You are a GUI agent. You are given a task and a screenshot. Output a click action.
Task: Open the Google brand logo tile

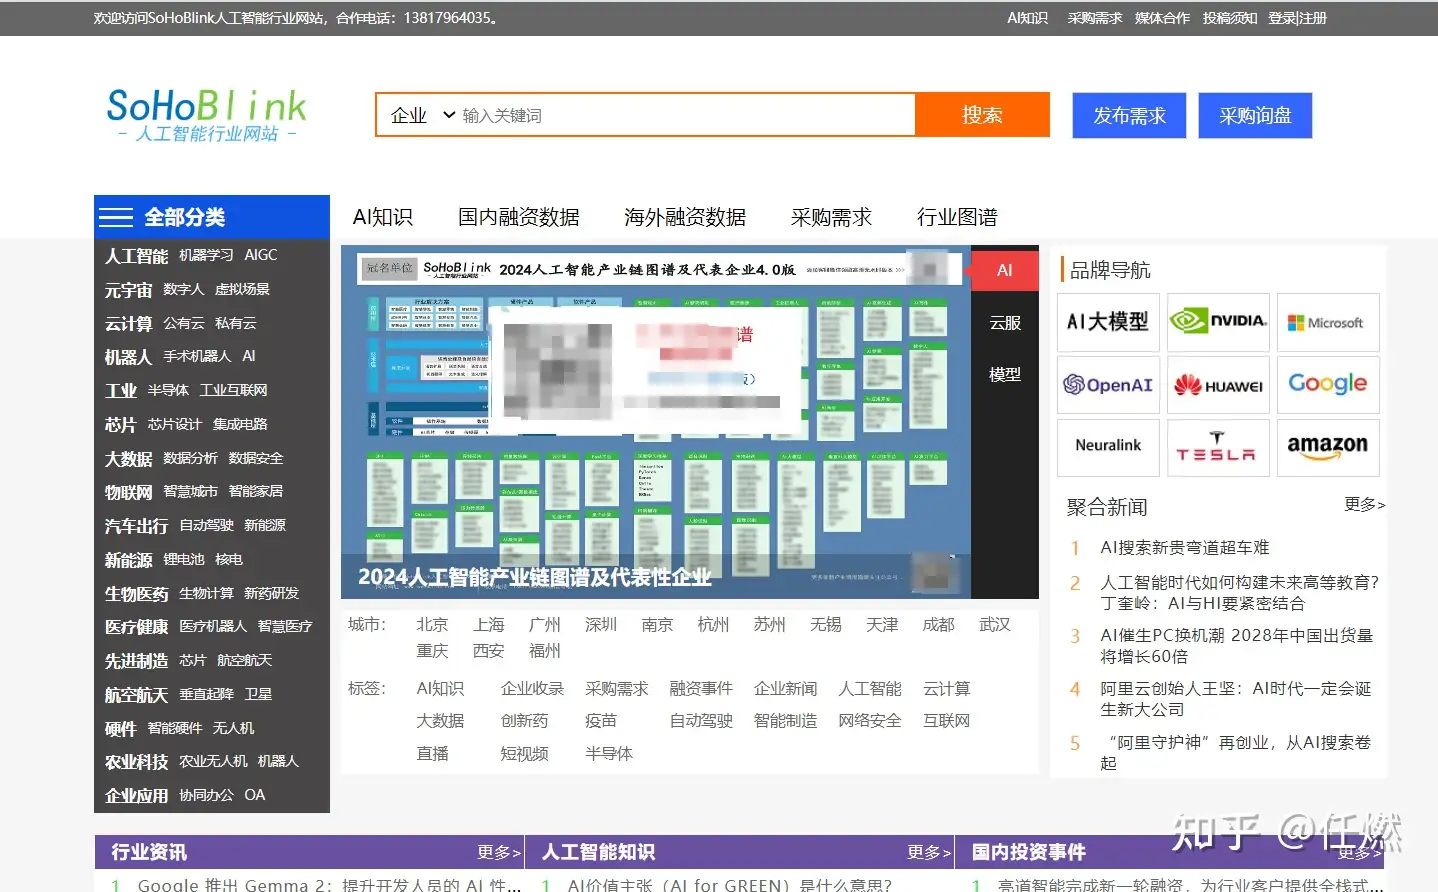1328,385
